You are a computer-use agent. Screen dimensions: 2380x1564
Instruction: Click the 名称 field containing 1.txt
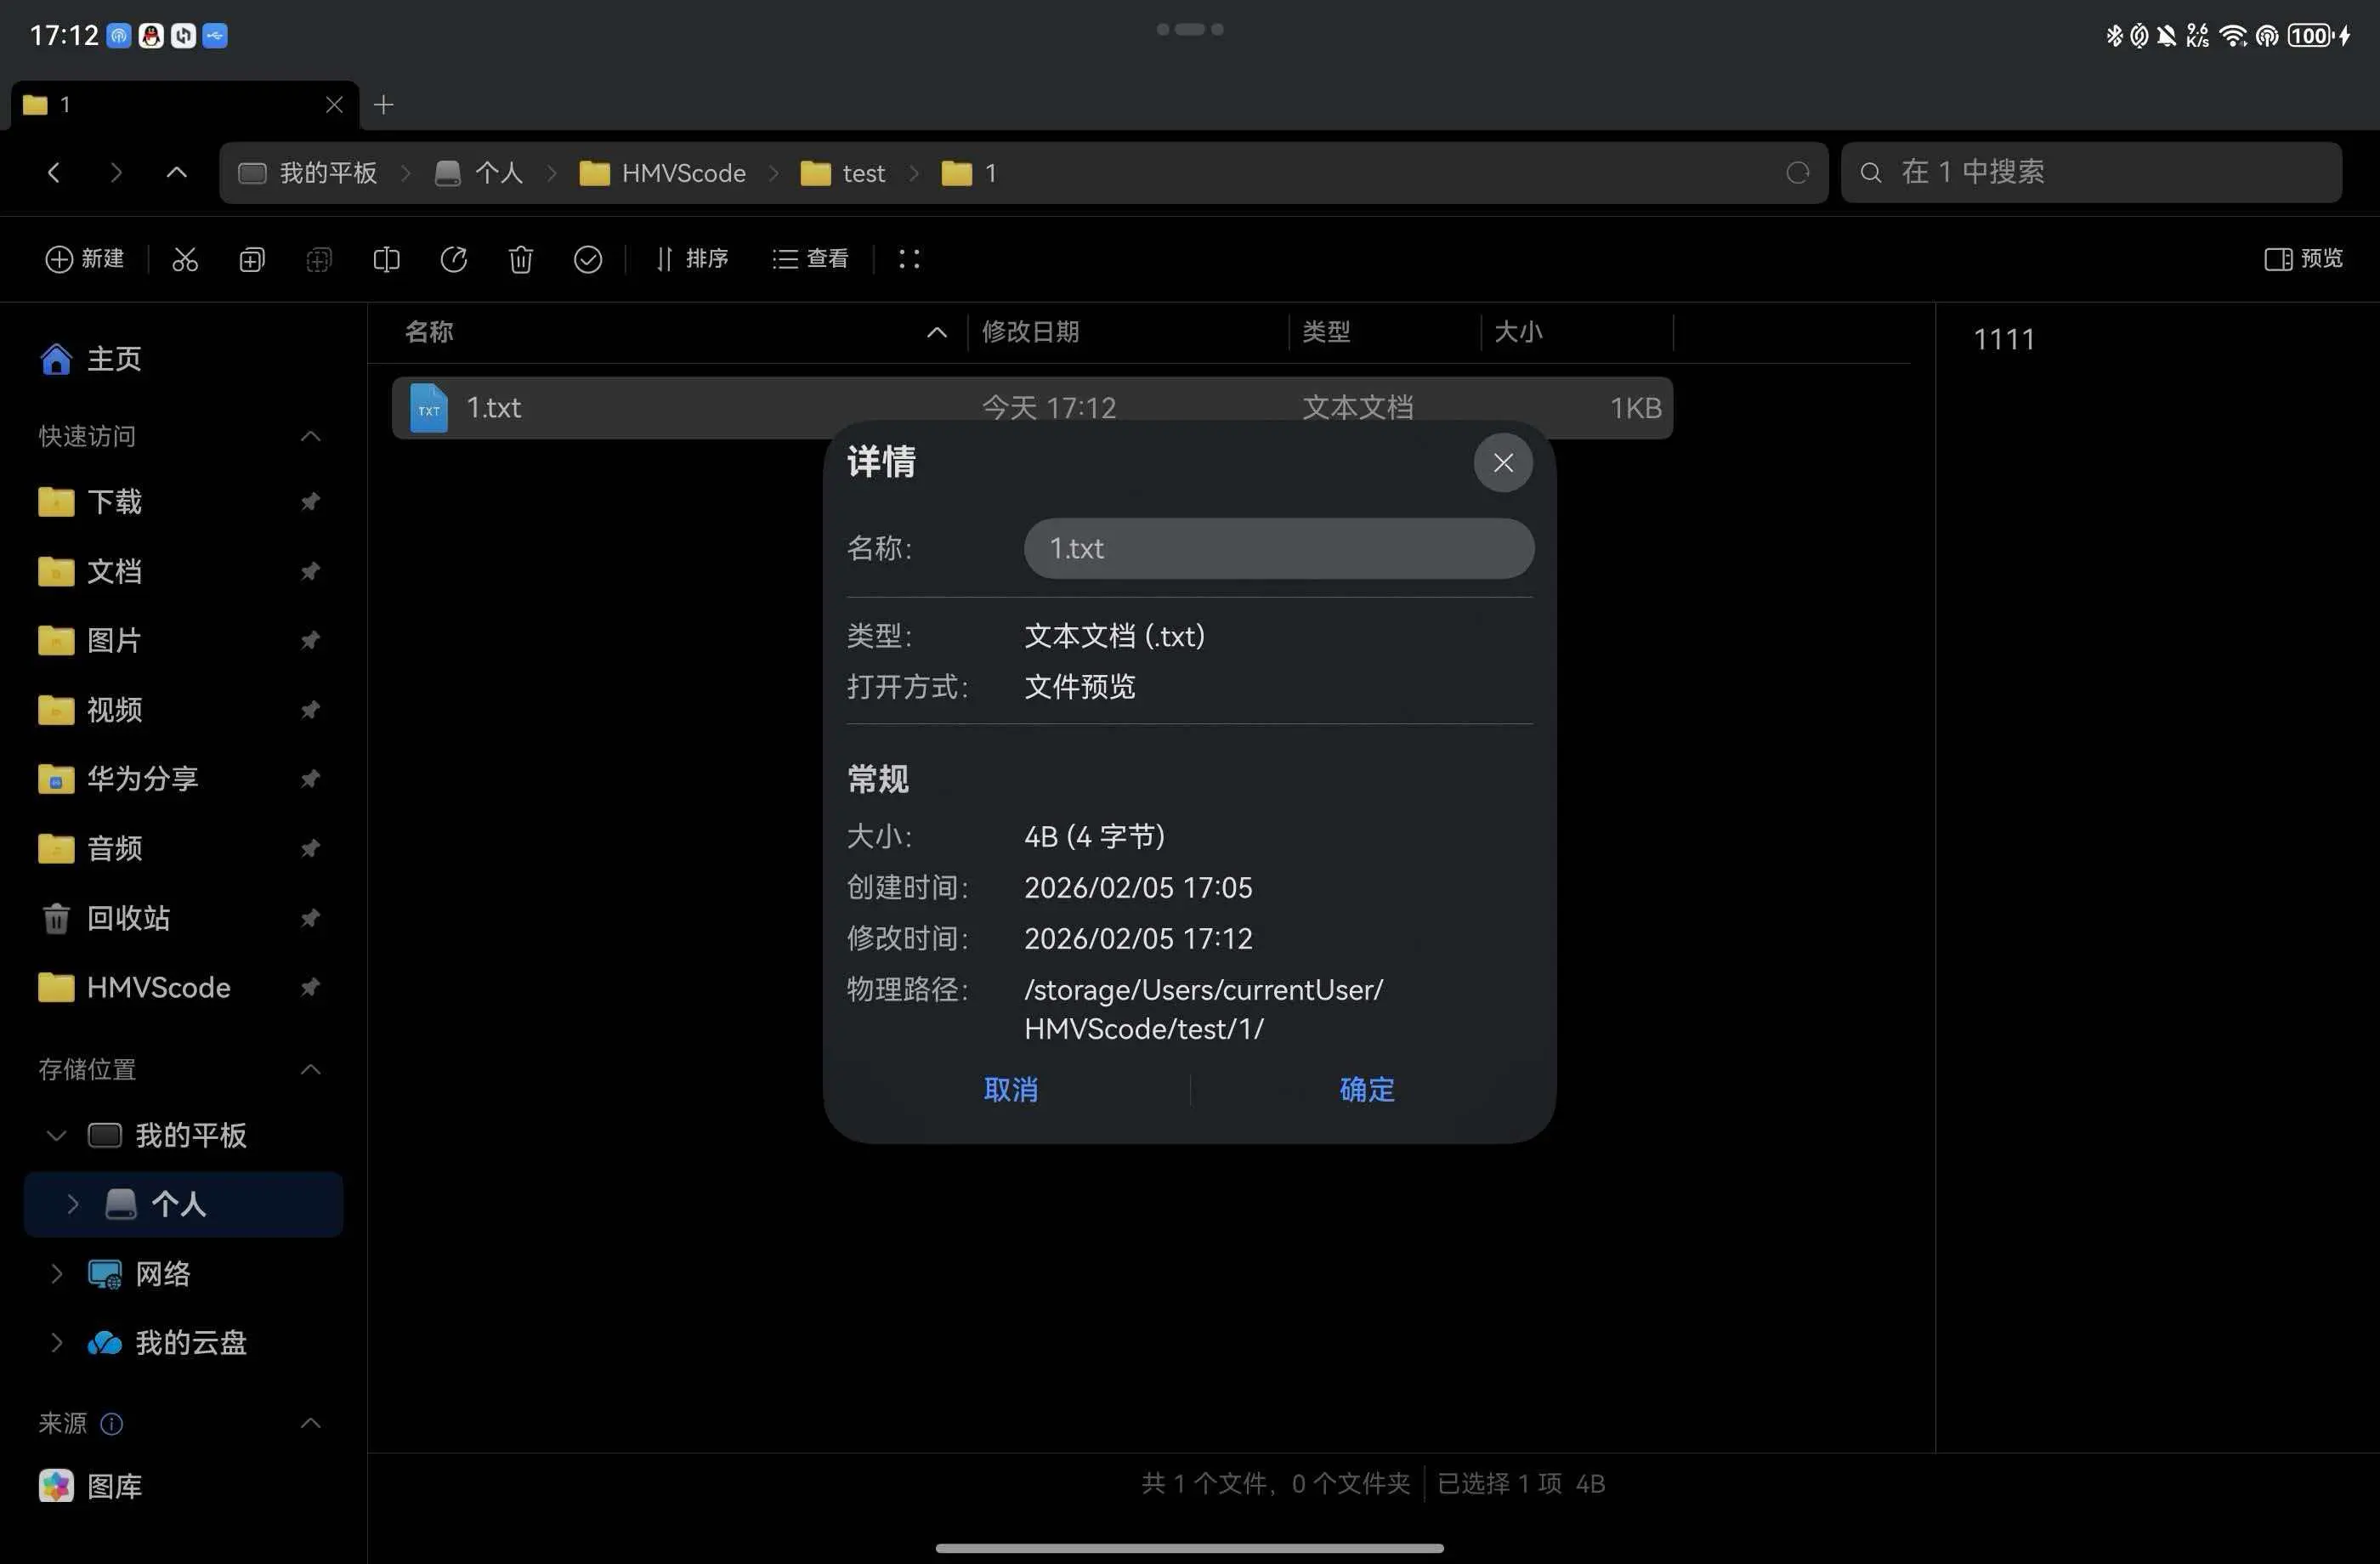click(1278, 548)
